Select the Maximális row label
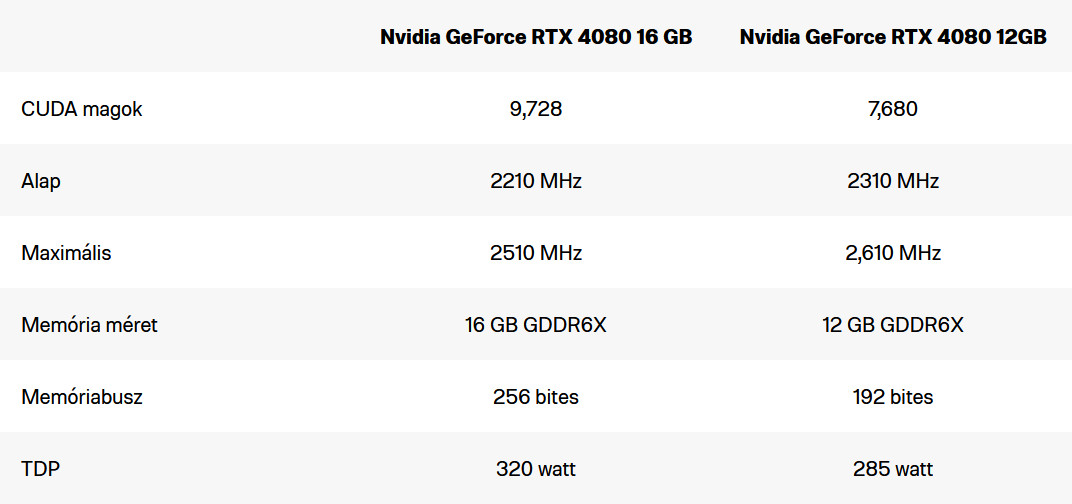The height and width of the screenshot is (504, 1072). pos(66,253)
